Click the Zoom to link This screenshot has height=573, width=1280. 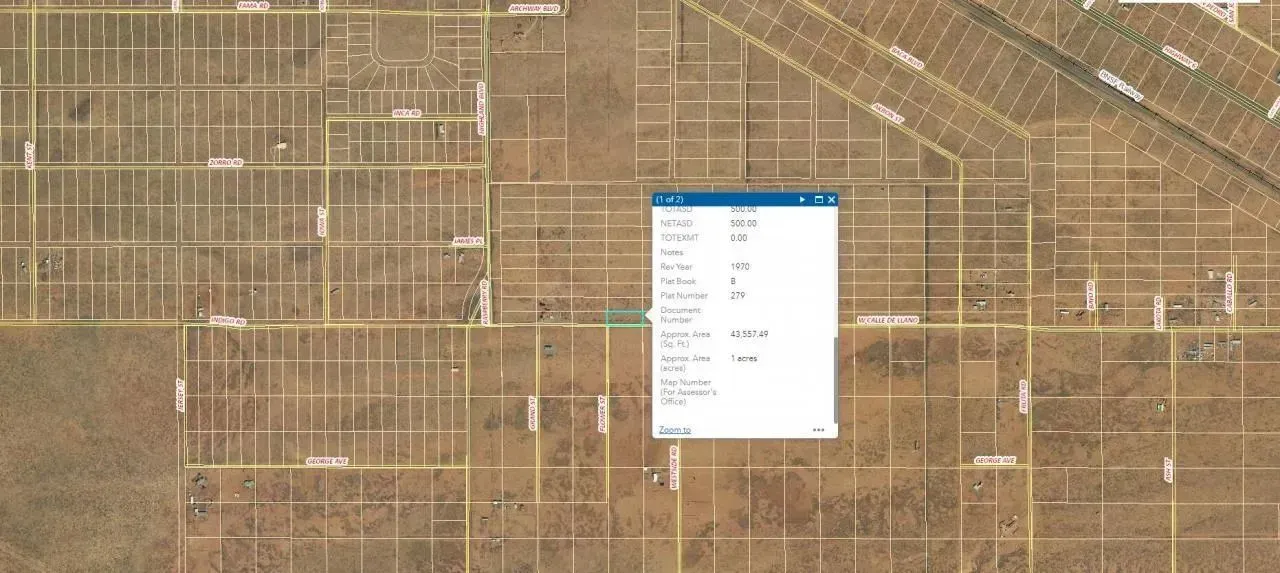pos(674,430)
